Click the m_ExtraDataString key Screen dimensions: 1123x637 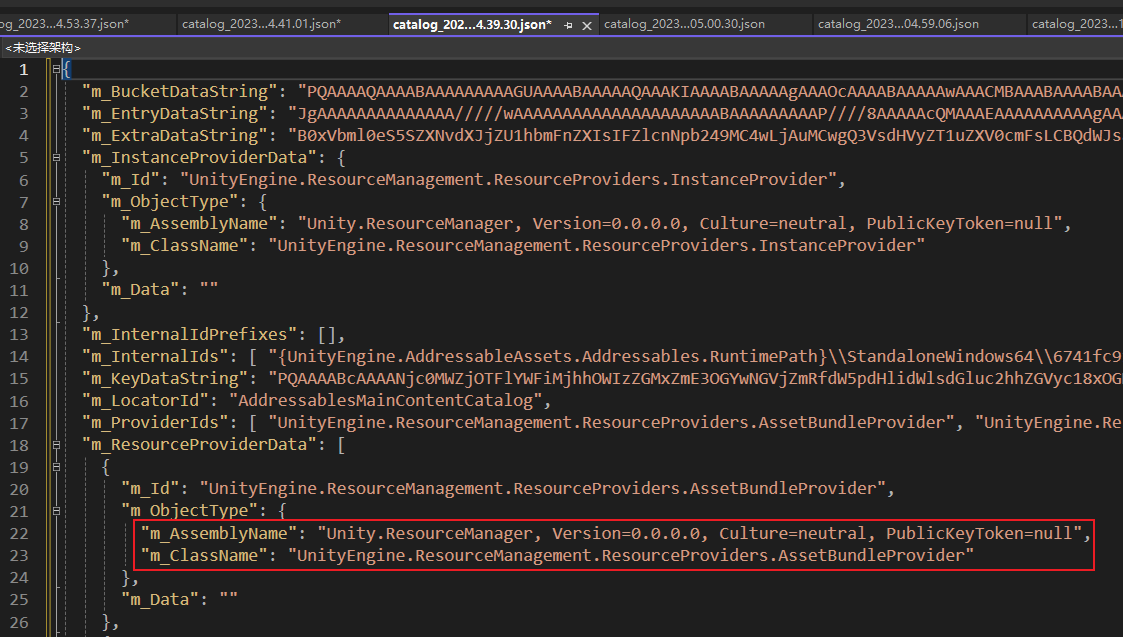(x=175, y=135)
